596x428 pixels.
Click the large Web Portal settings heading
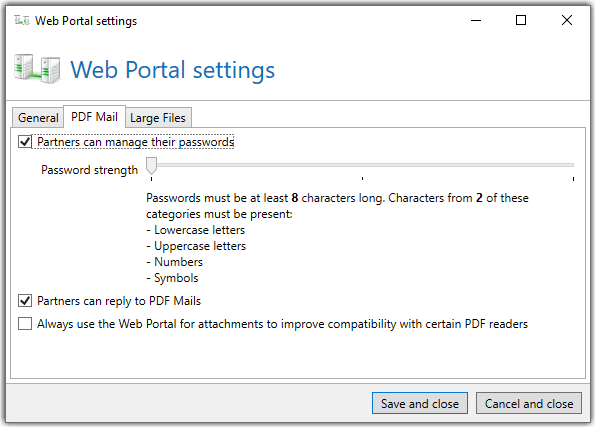click(x=173, y=70)
